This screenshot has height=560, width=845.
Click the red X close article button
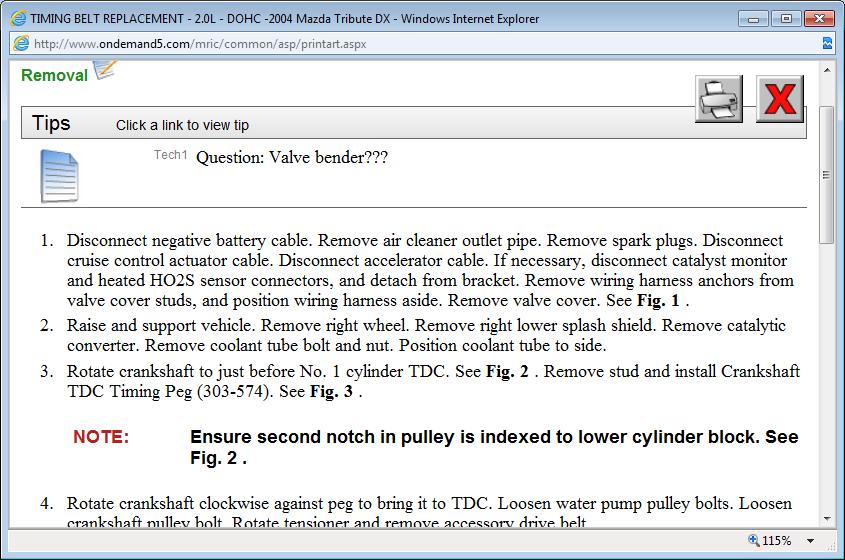tap(780, 99)
